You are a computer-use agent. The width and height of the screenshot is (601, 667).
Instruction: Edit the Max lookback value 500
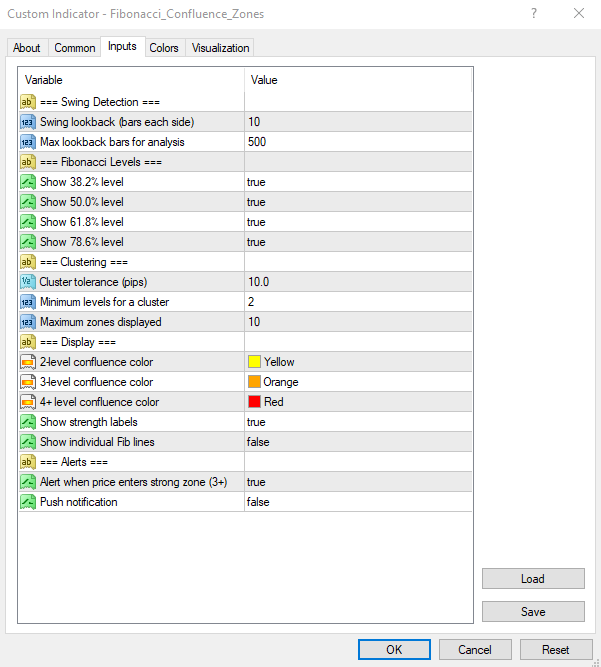click(358, 142)
